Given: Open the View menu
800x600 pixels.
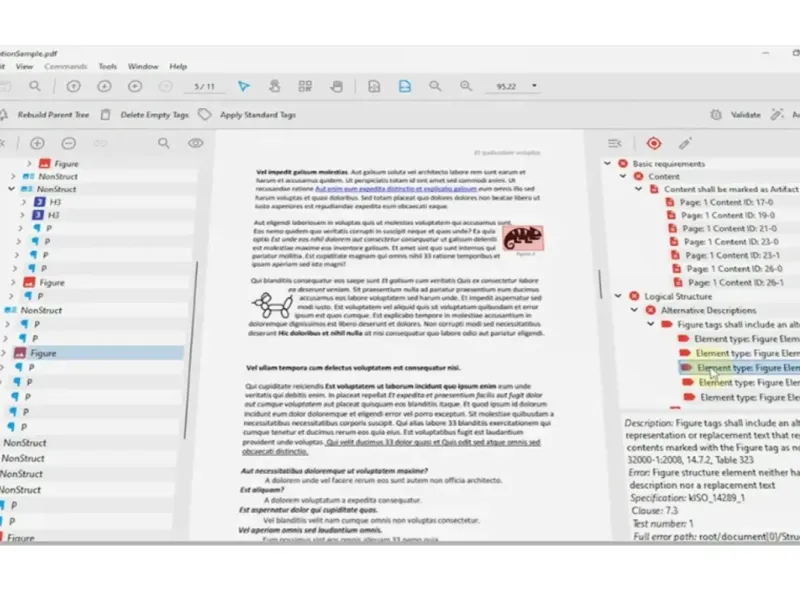Looking at the screenshot, I should 24,66.
